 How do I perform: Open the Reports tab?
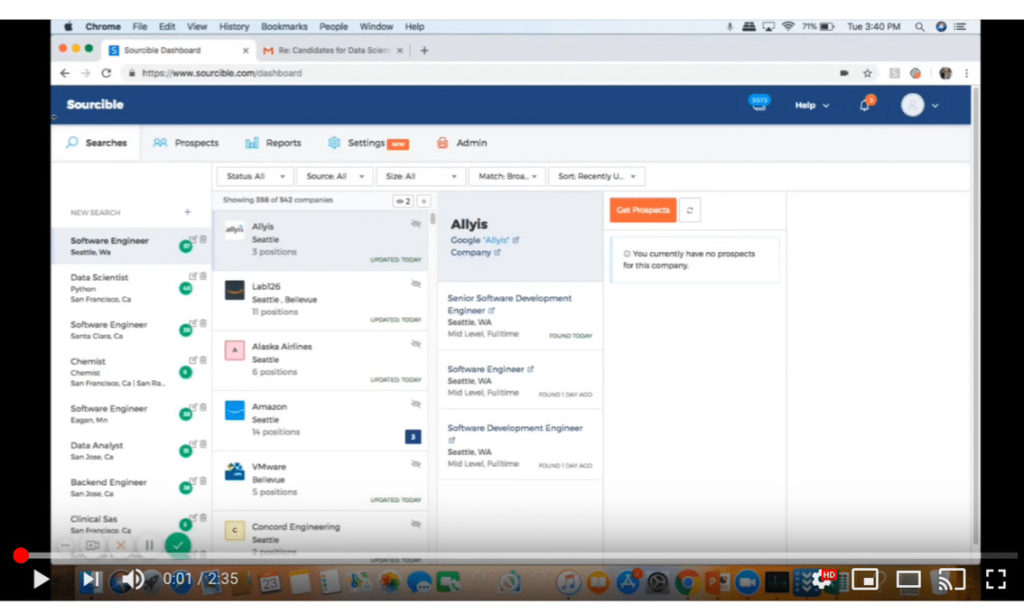pyautogui.click(x=273, y=142)
